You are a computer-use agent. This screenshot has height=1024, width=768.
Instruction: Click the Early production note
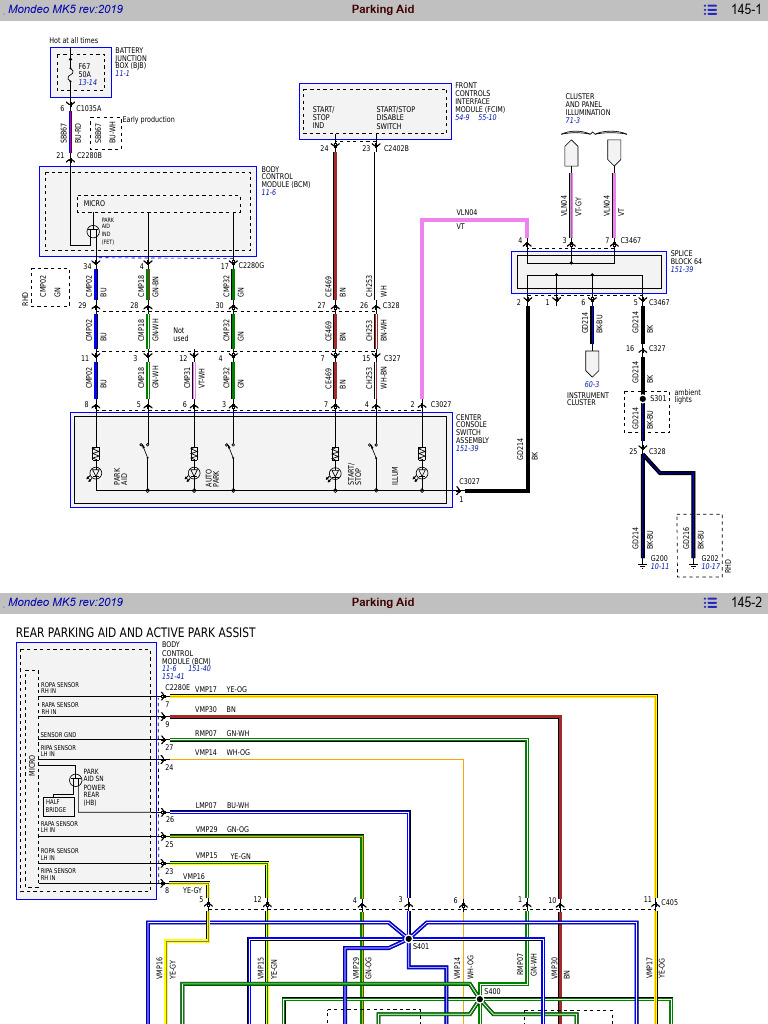(x=149, y=120)
